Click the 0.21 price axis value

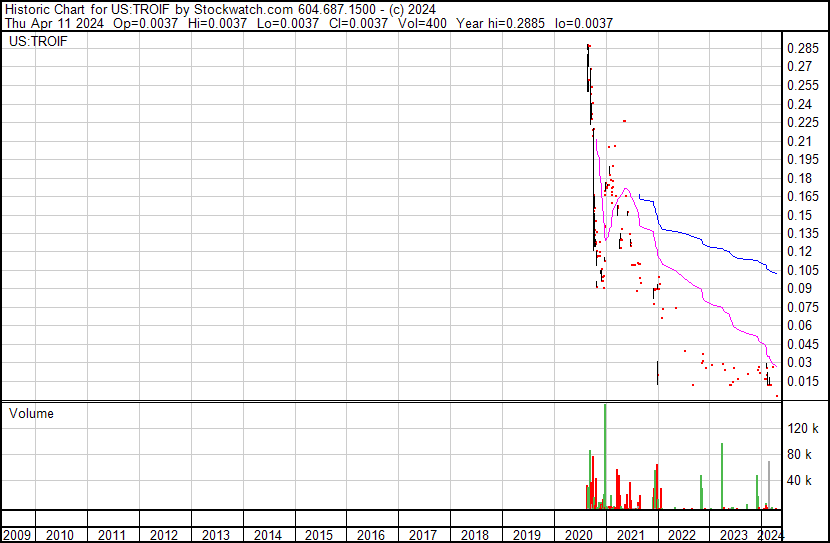pyautogui.click(x=799, y=141)
